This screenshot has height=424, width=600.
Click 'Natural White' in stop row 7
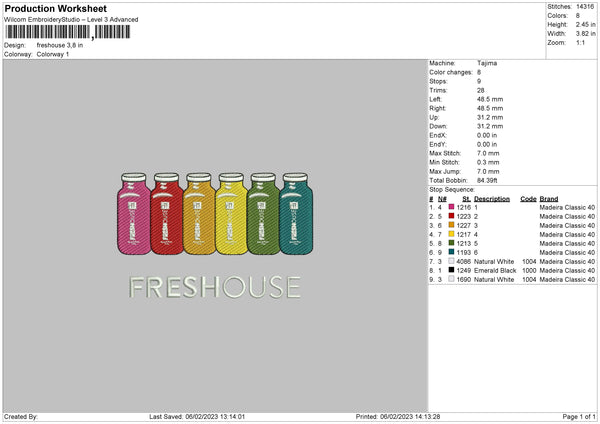[x=494, y=261]
